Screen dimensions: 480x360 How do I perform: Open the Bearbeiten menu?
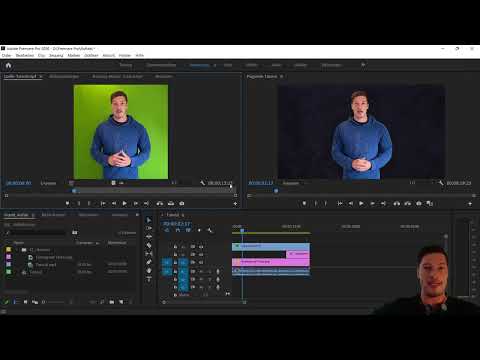[x=25, y=55]
